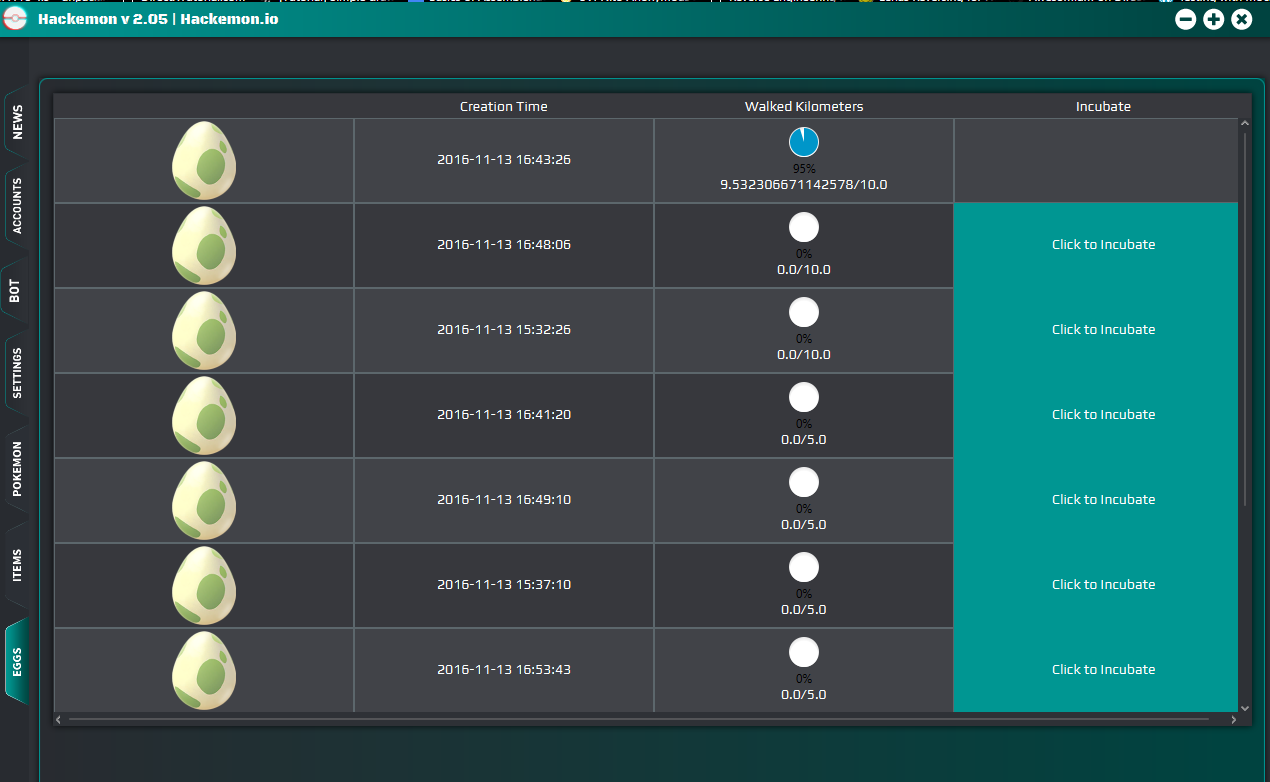The height and width of the screenshot is (782, 1270).
Task: Switch to the ACCOUNTS tab
Action: 18,207
